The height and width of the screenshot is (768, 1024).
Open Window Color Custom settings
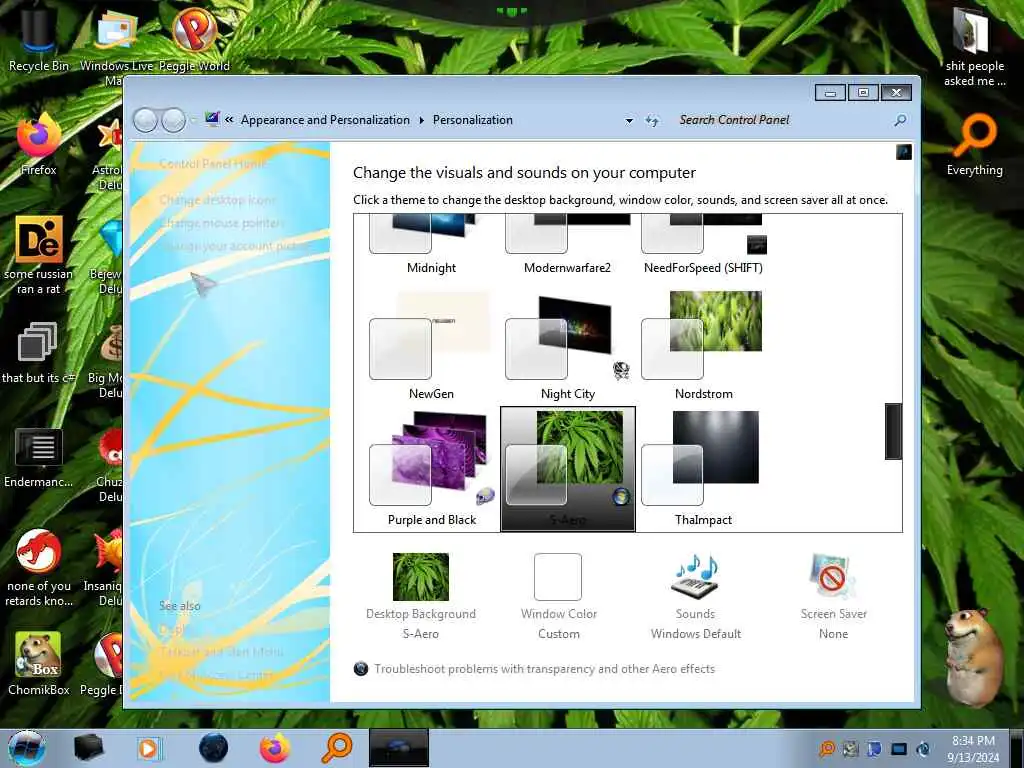558,596
